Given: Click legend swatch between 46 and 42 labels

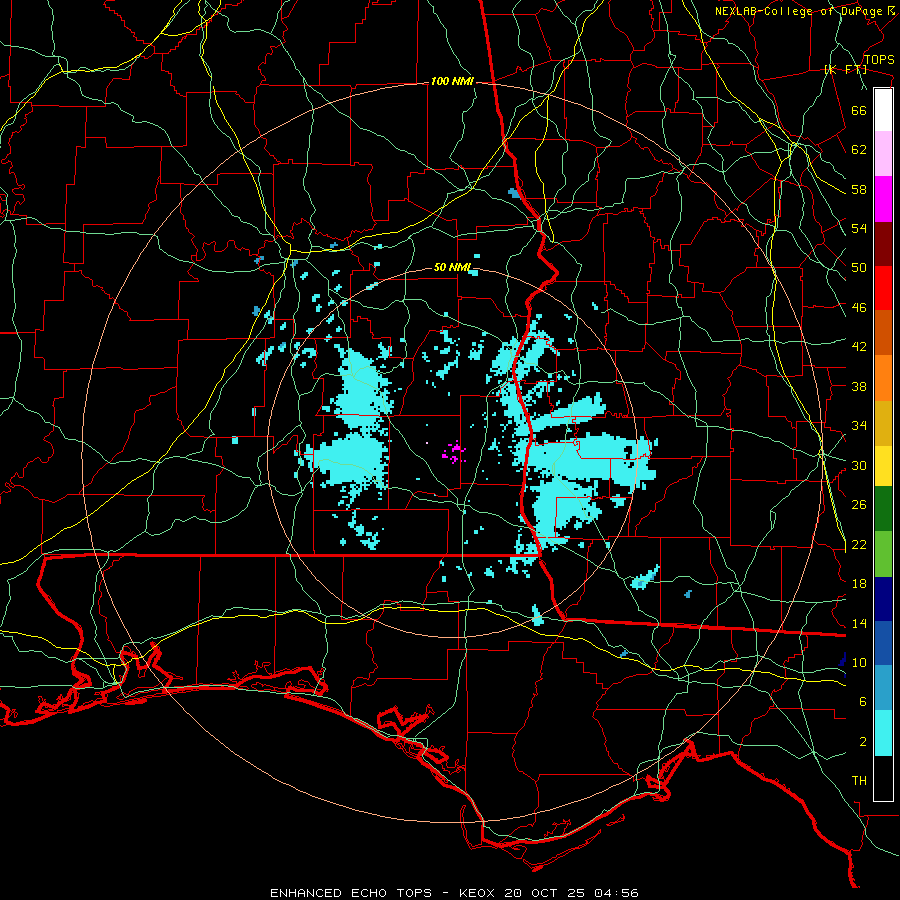Looking at the screenshot, I should pos(883,333).
